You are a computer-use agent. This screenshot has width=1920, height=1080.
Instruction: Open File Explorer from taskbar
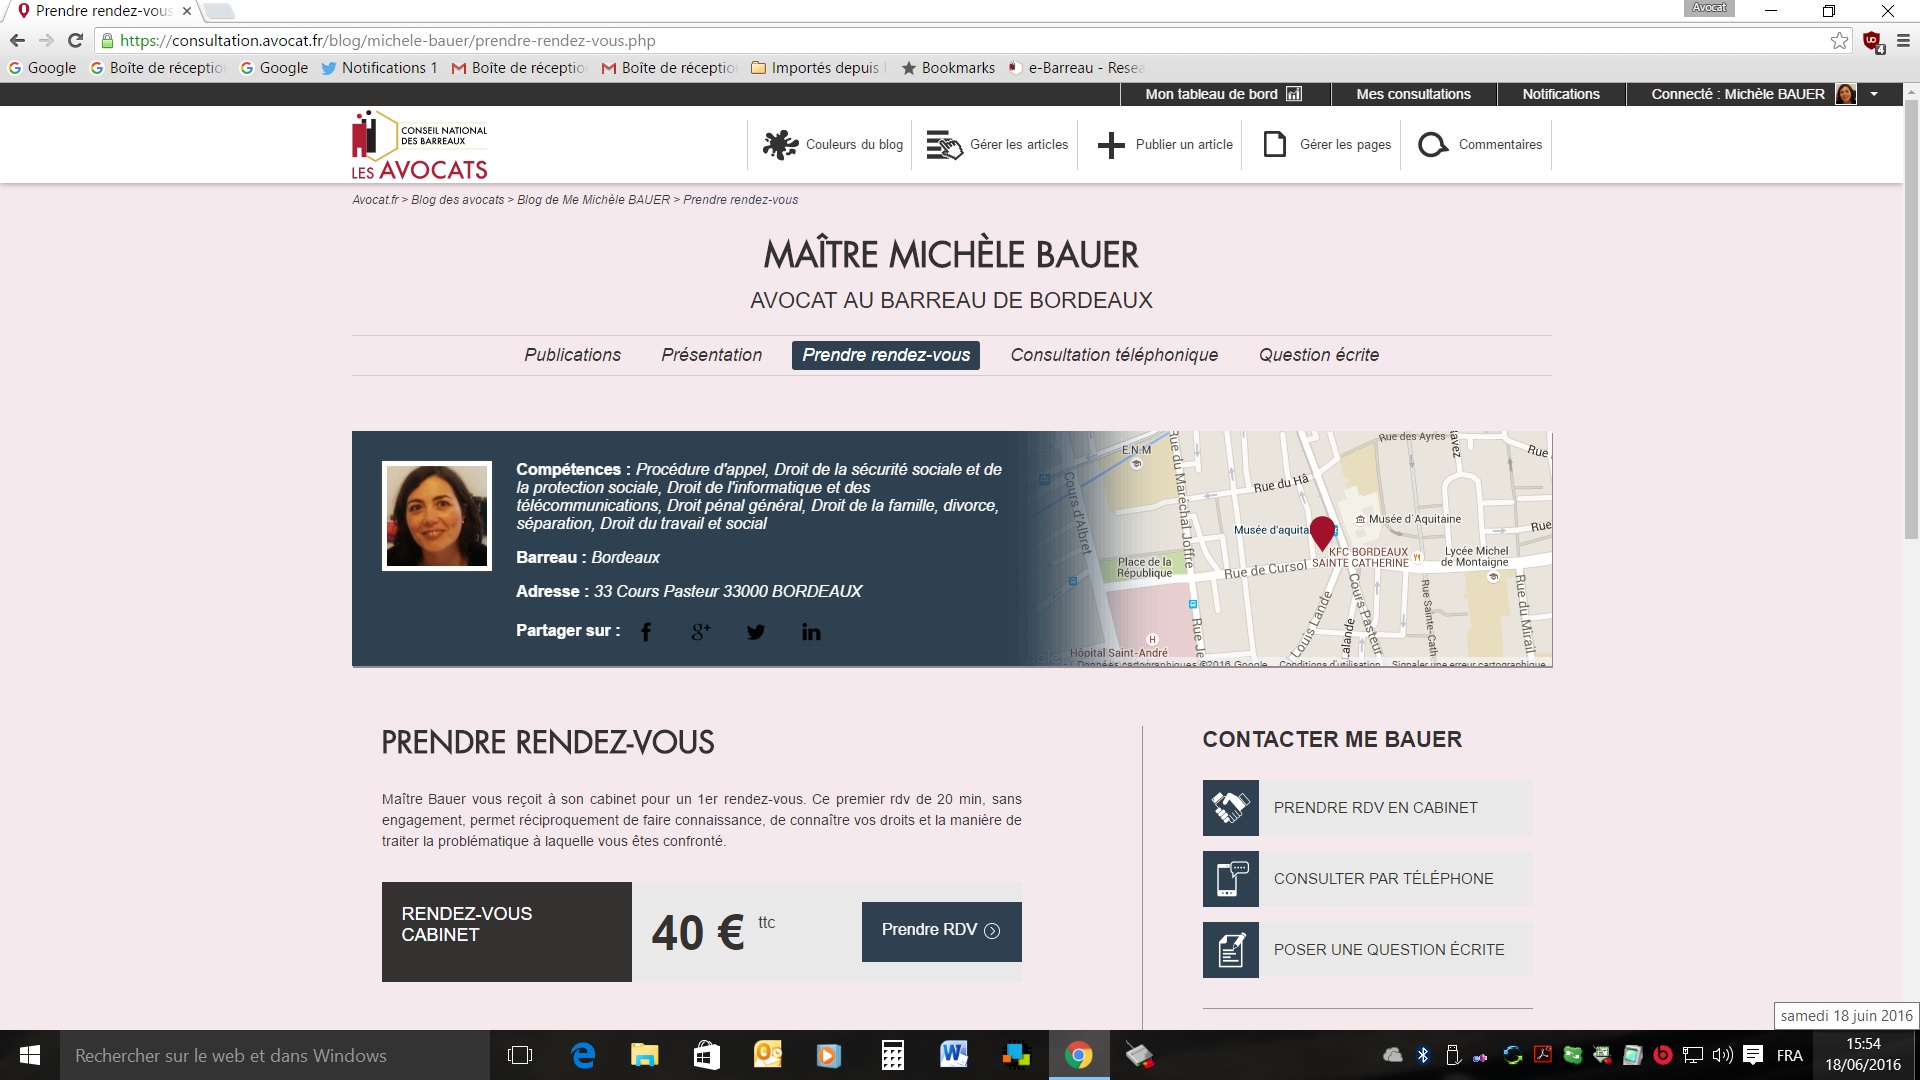[x=644, y=1055]
